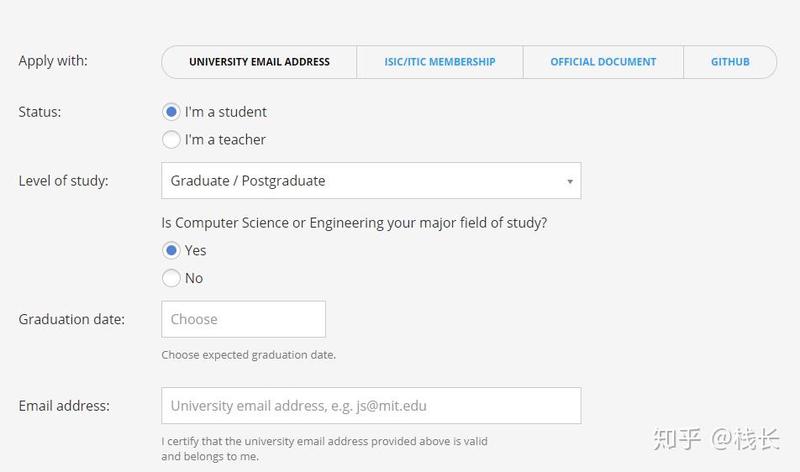Choose the GitHub apply option
The image size is (800, 472).
(730, 62)
